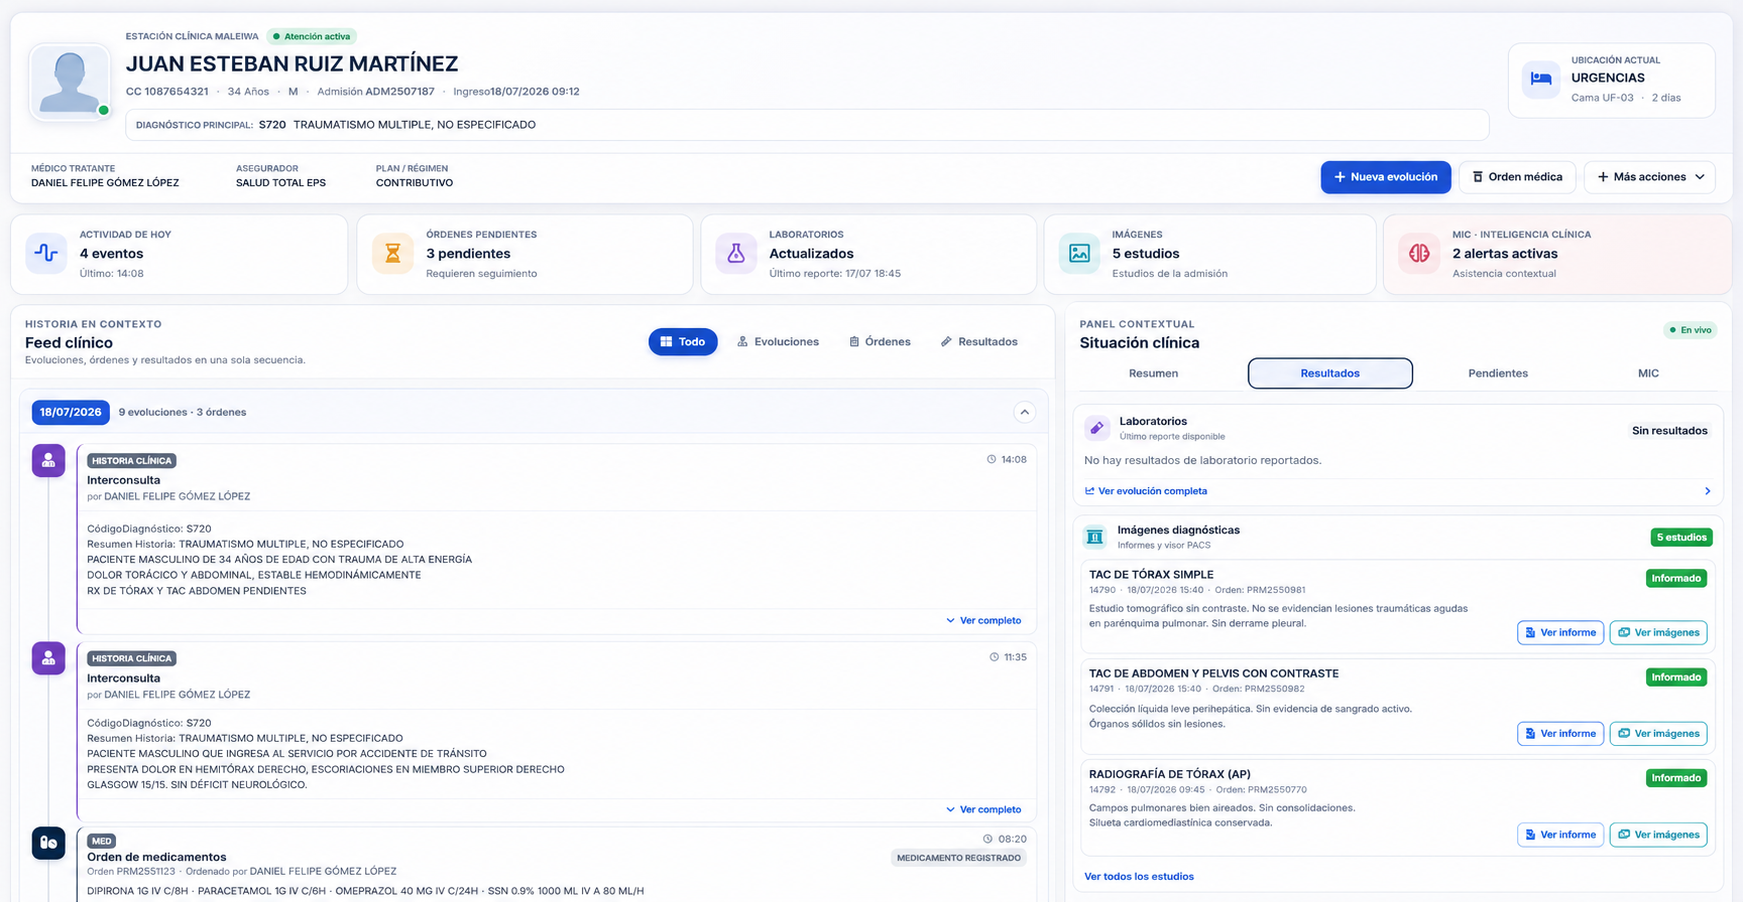Click the Sin resultados label
The width and height of the screenshot is (1743, 902).
tap(1669, 431)
